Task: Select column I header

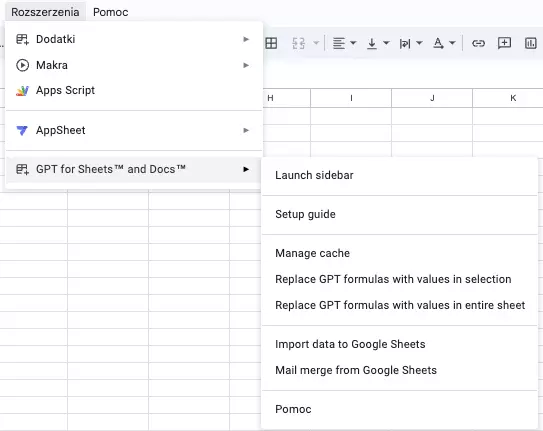Action: point(351,98)
